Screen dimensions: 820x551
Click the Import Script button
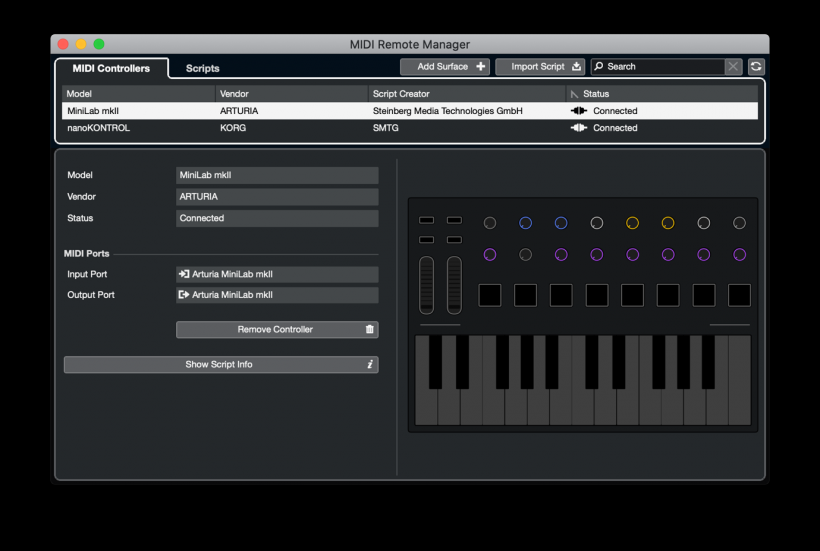540,66
